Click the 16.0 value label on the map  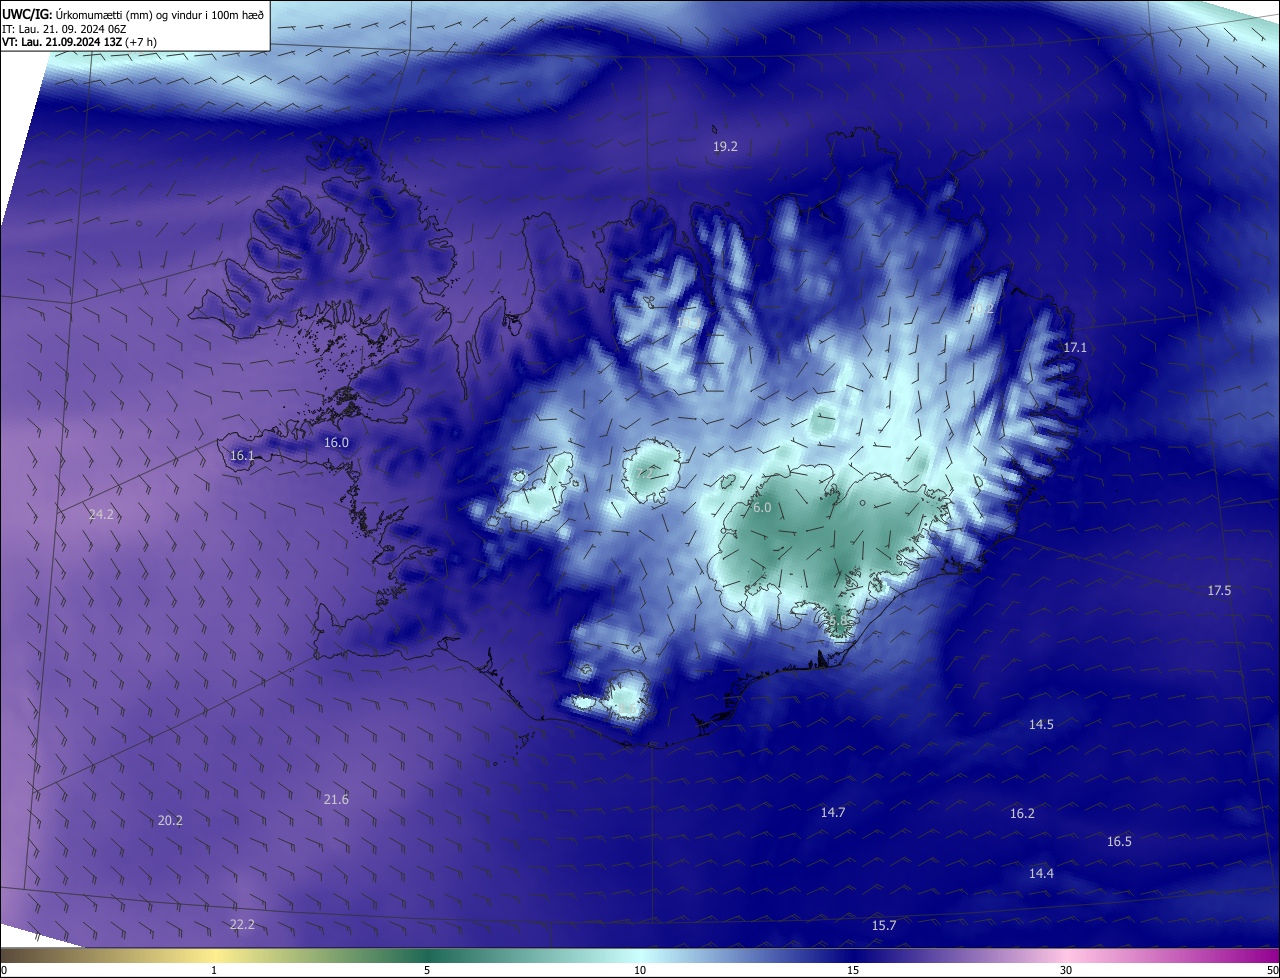(x=336, y=442)
